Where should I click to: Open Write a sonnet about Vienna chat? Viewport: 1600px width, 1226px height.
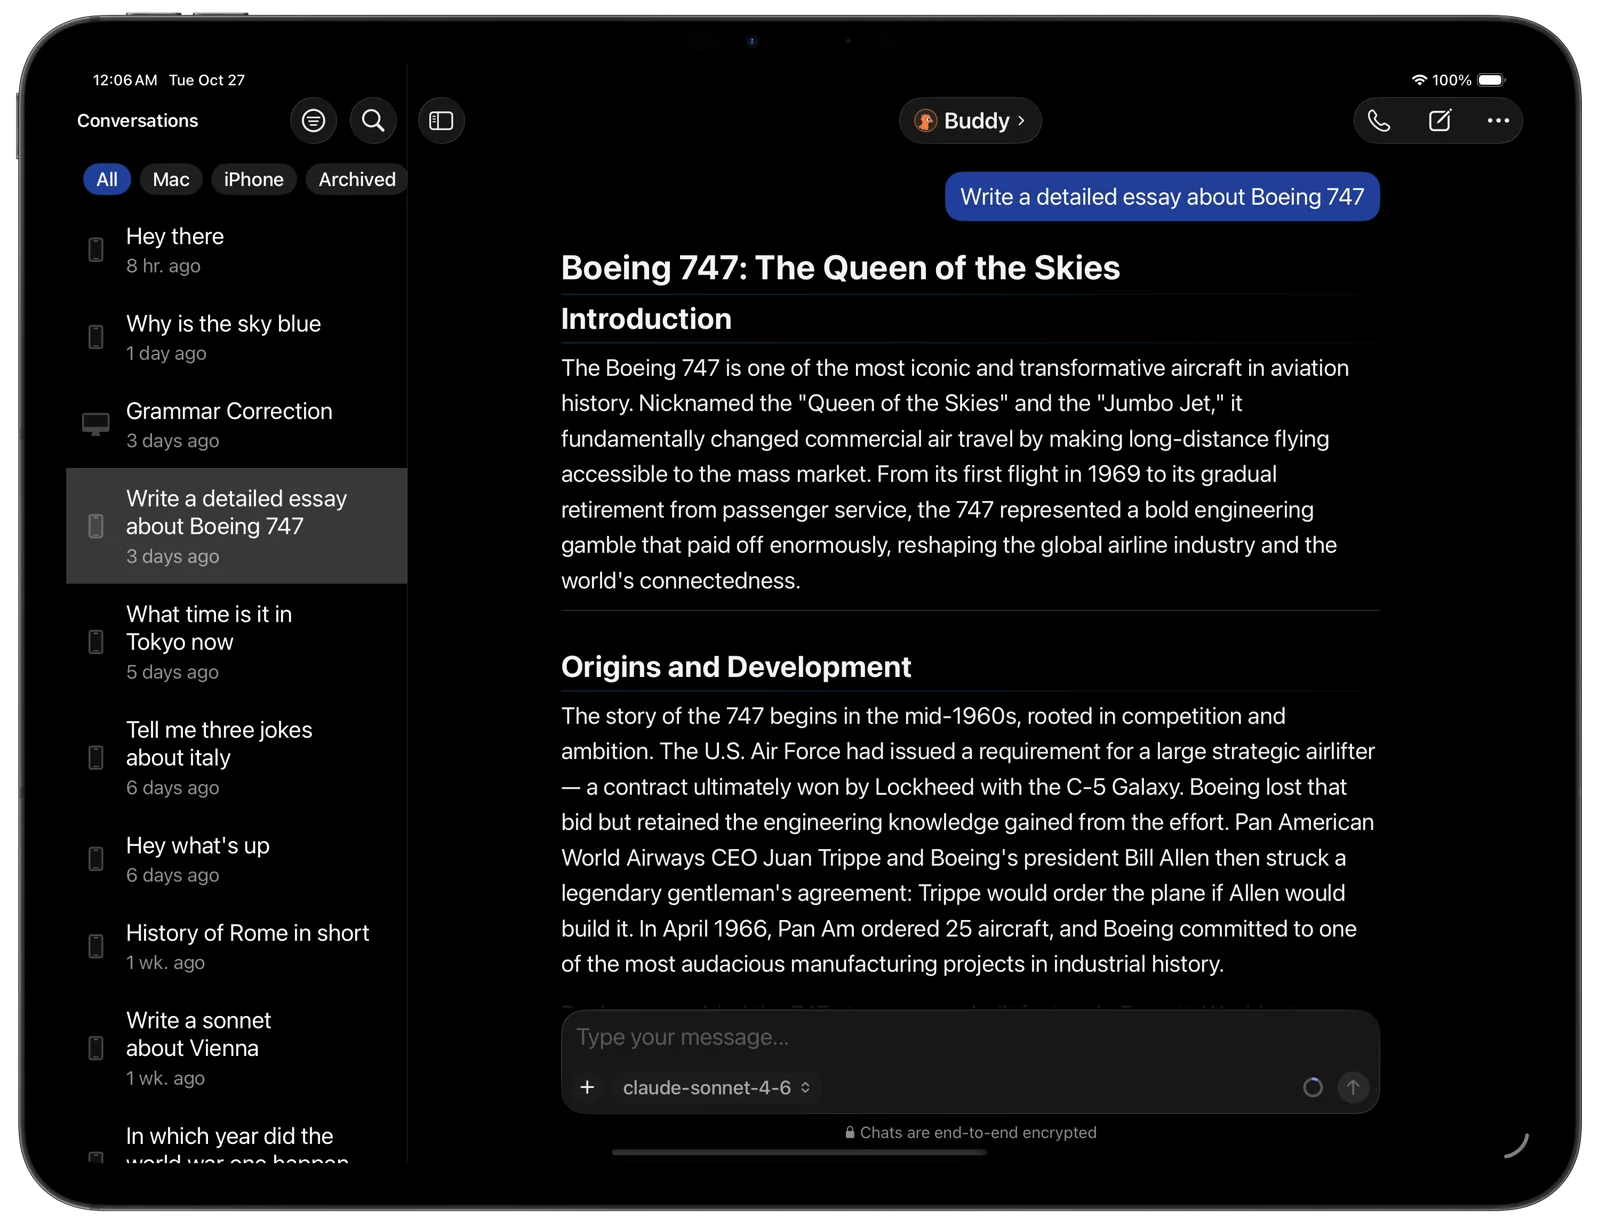point(237,1048)
